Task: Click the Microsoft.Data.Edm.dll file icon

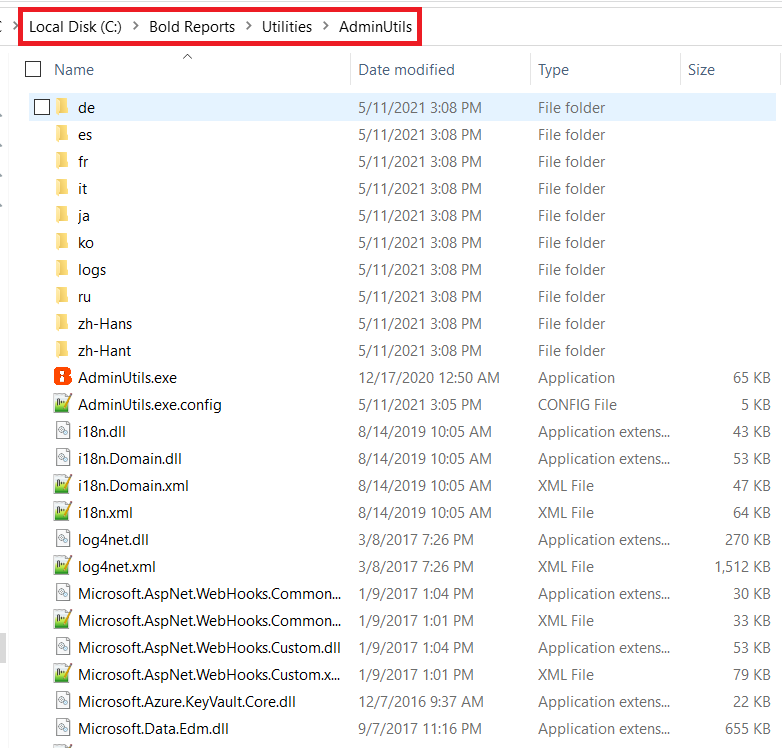Action: (x=63, y=727)
